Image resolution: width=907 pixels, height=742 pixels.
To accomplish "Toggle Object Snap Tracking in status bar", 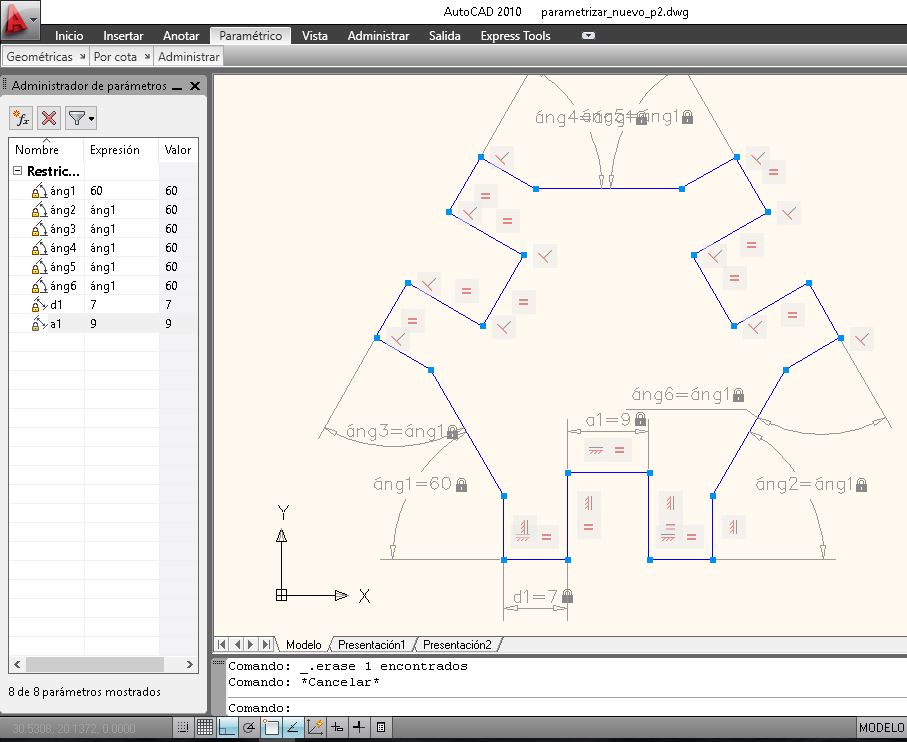I will pos(293,727).
